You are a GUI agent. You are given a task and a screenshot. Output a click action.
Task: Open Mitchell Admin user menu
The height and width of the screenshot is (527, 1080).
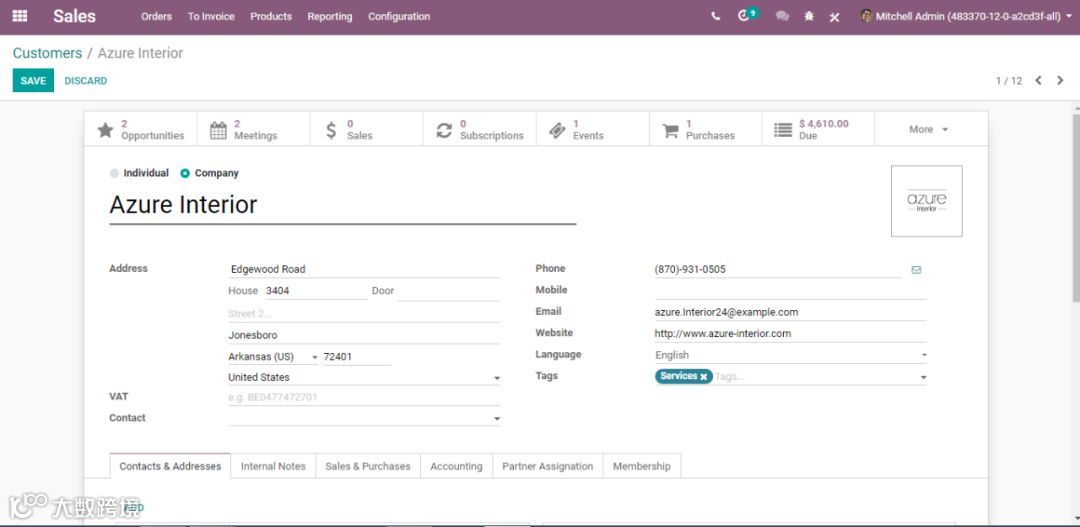coord(966,16)
